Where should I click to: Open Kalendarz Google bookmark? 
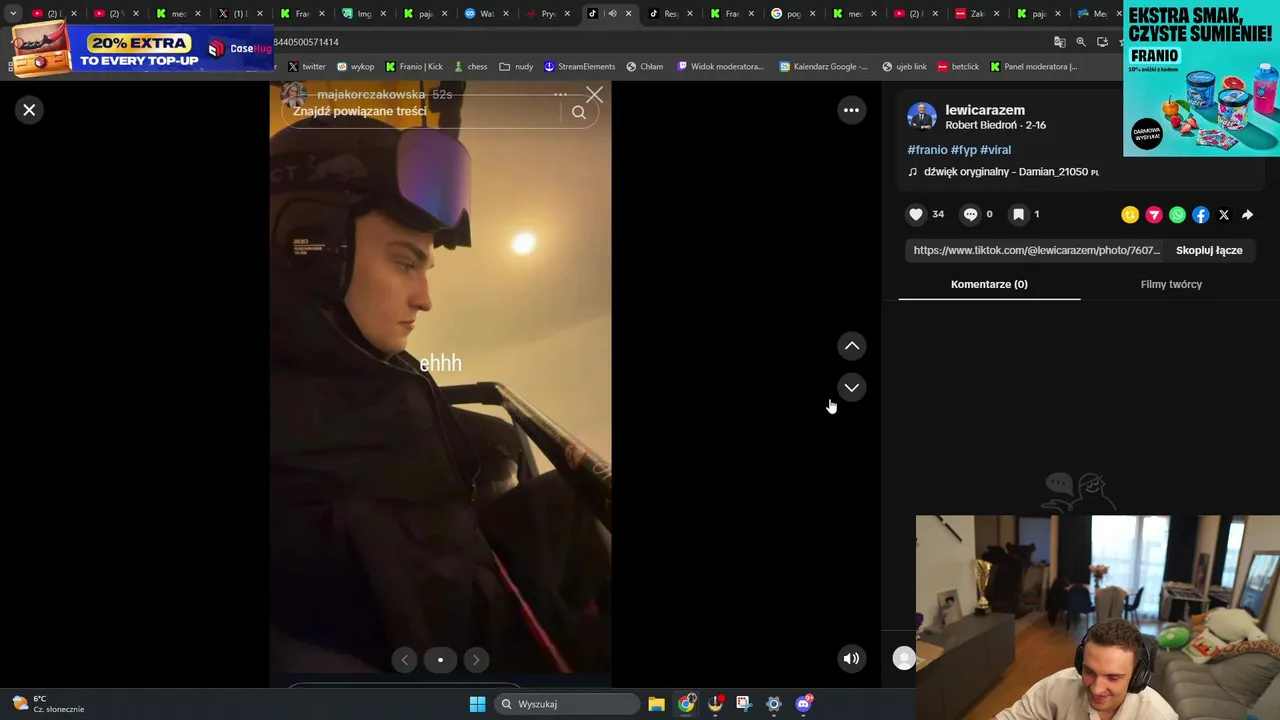point(823,67)
